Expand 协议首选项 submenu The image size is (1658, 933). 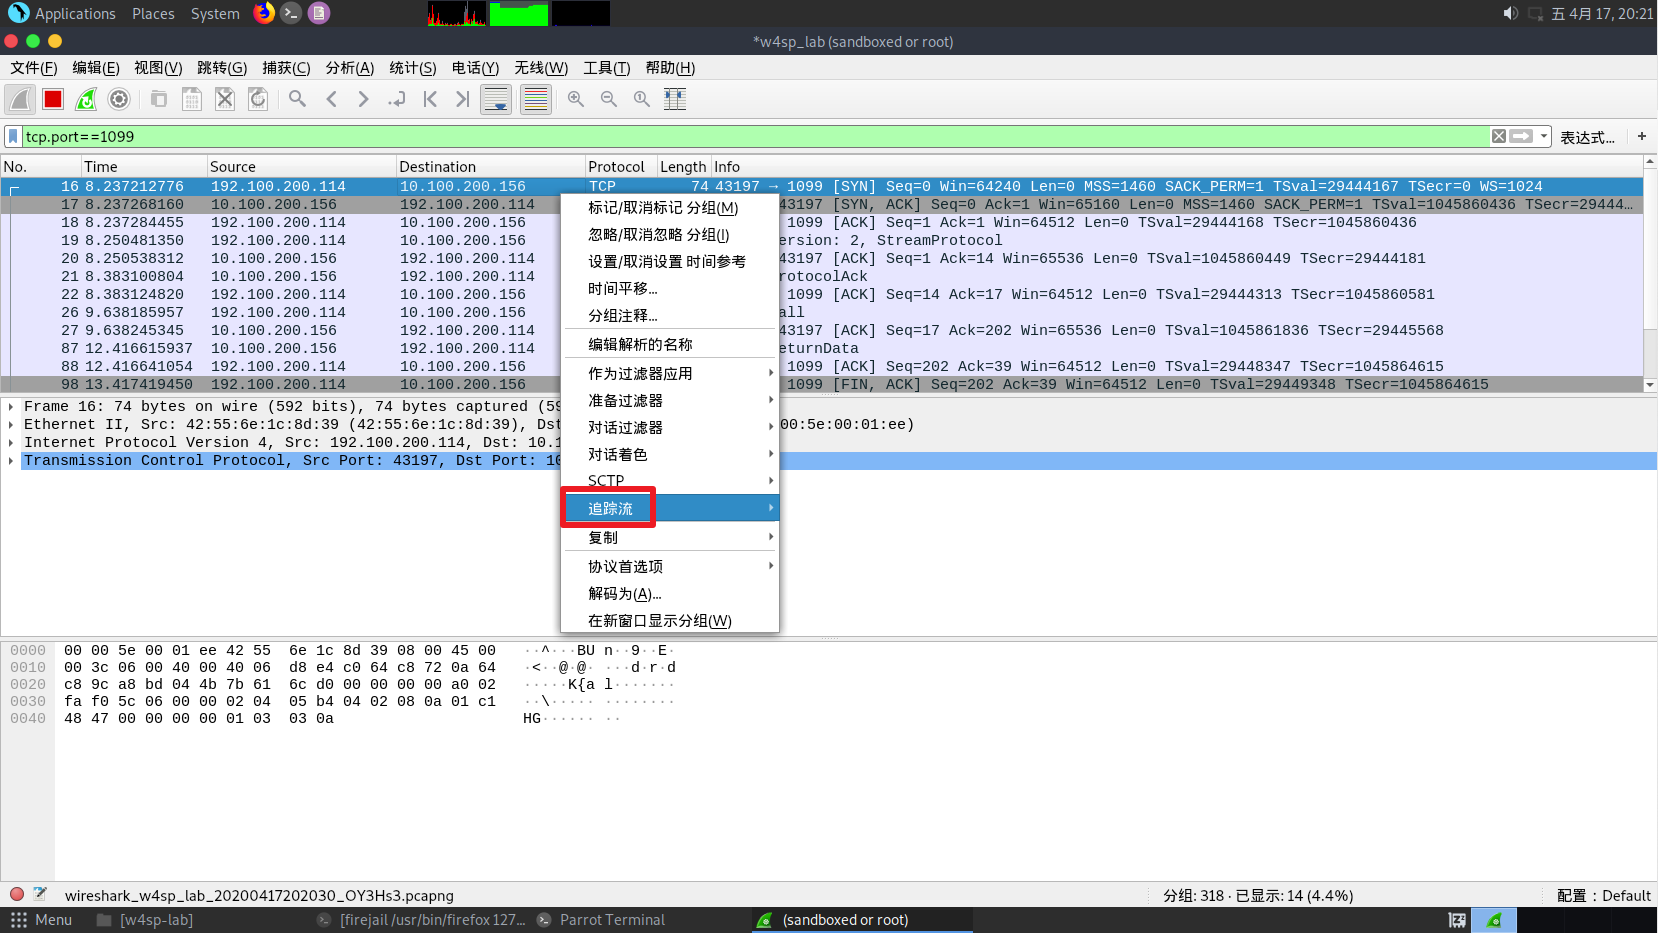[669, 567]
